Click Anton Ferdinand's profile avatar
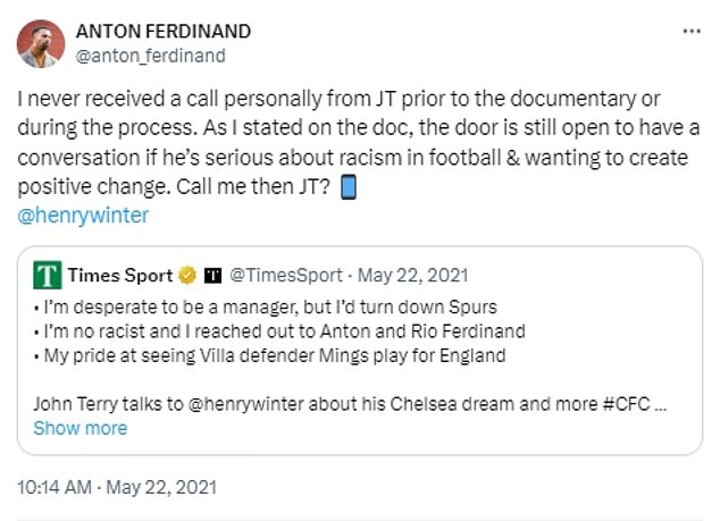Viewport: 720px width, 521px height. coord(40,43)
